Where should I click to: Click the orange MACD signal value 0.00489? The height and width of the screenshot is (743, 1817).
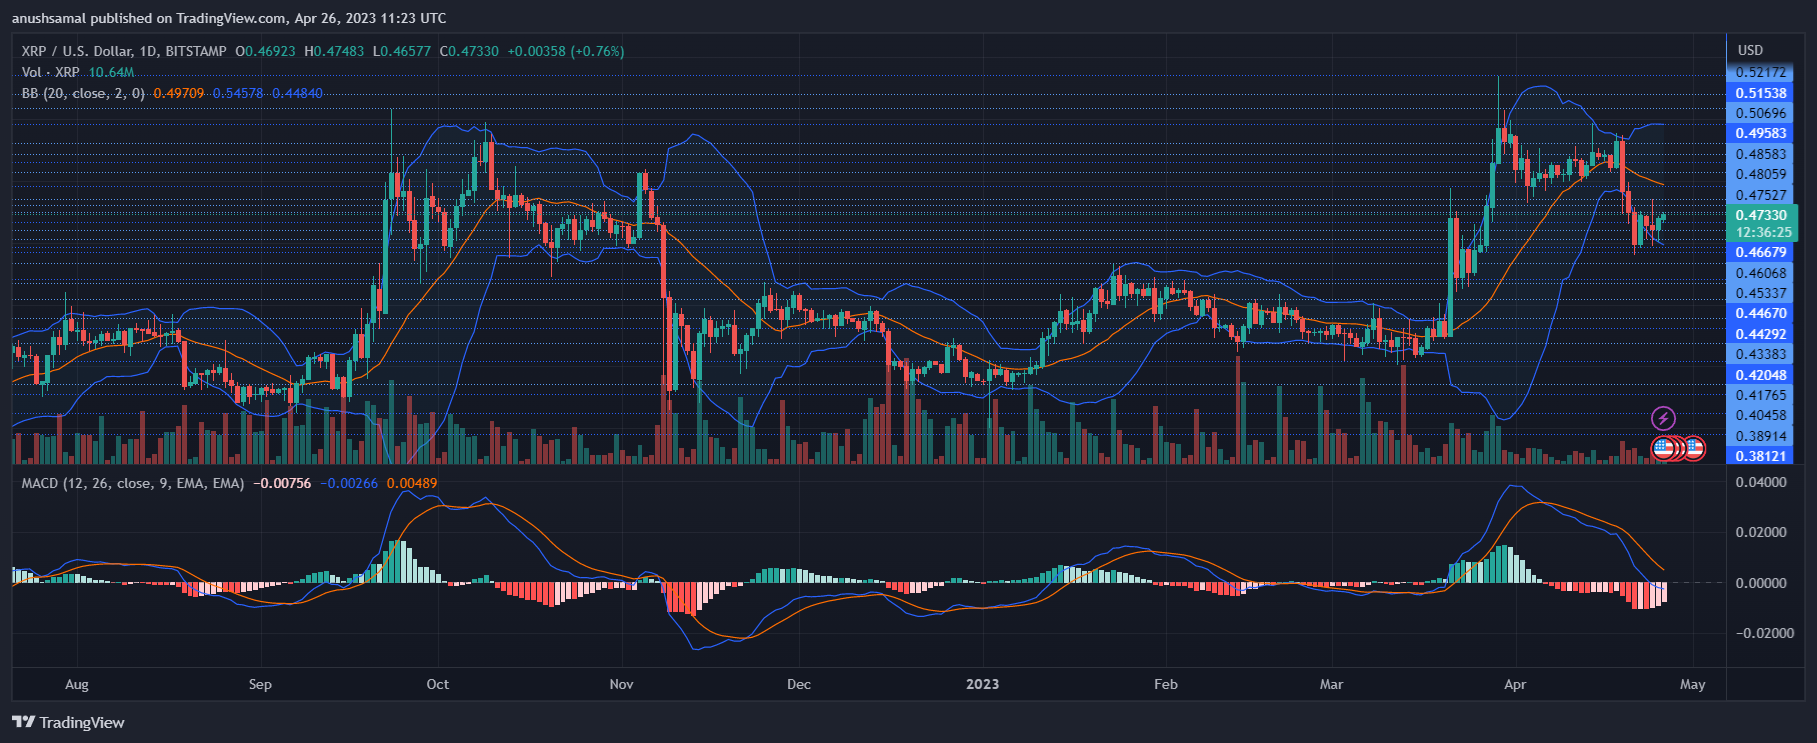[412, 483]
